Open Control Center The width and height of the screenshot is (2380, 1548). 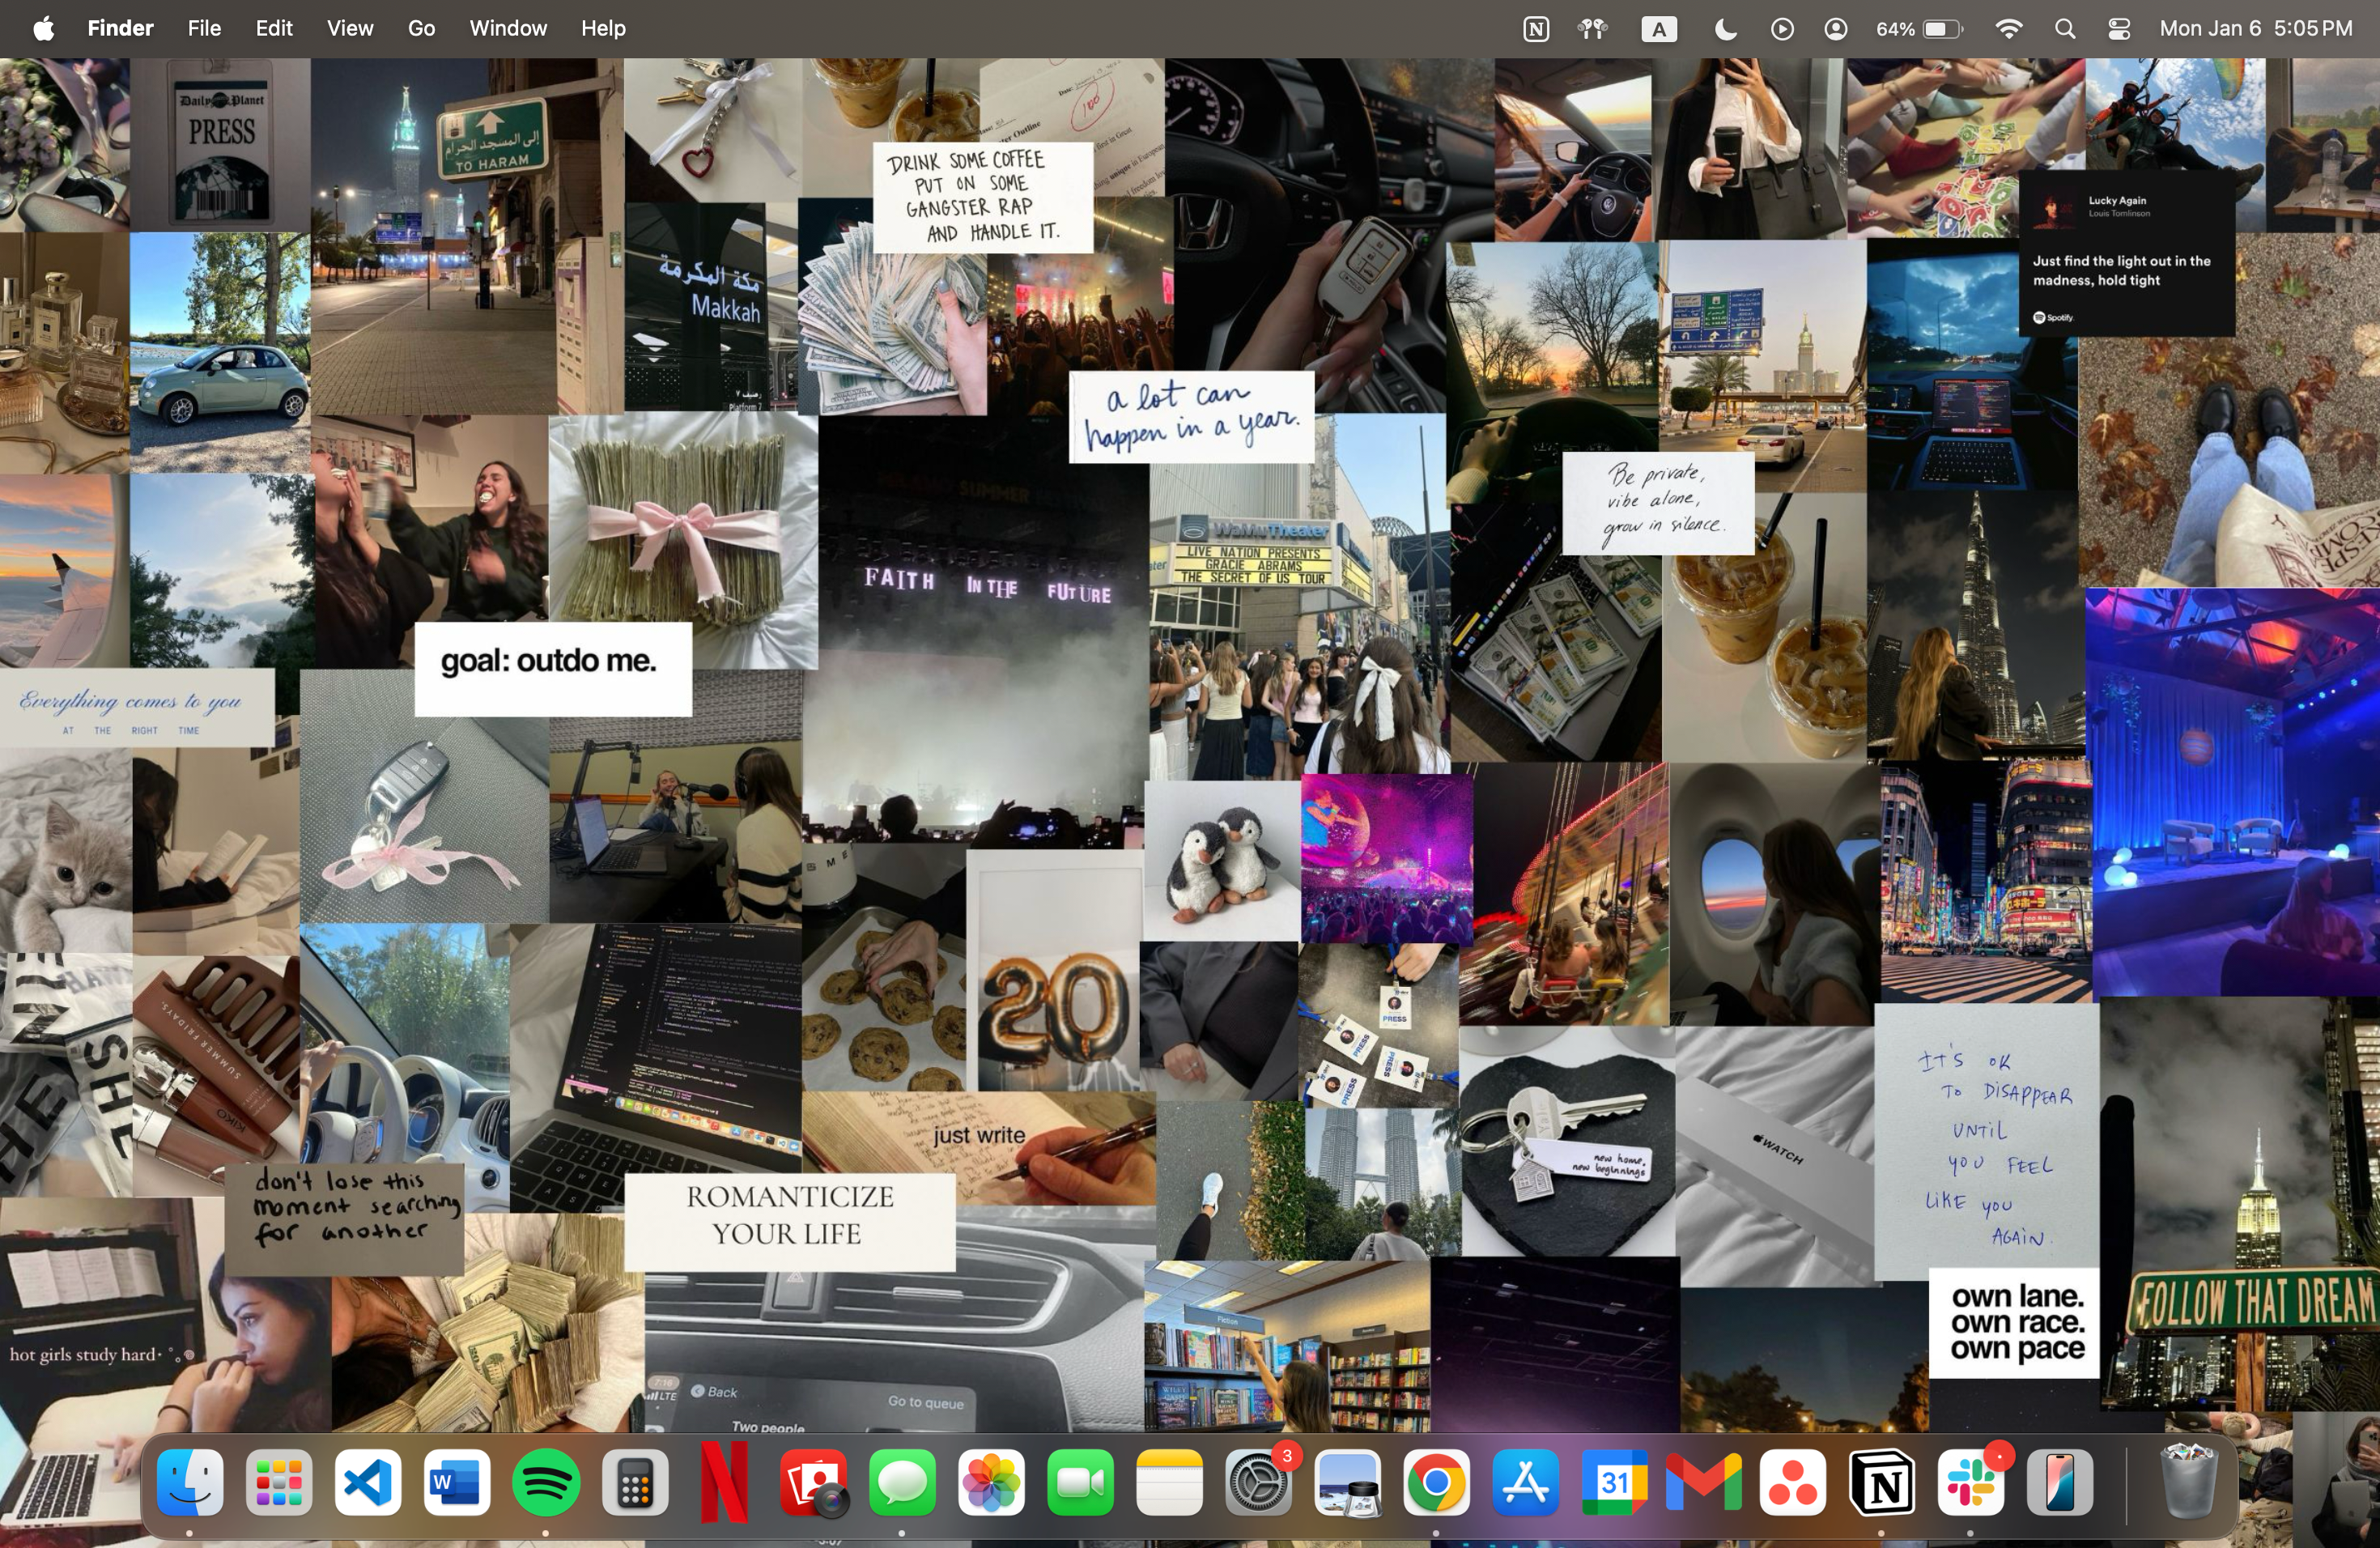pos(2119,29)
